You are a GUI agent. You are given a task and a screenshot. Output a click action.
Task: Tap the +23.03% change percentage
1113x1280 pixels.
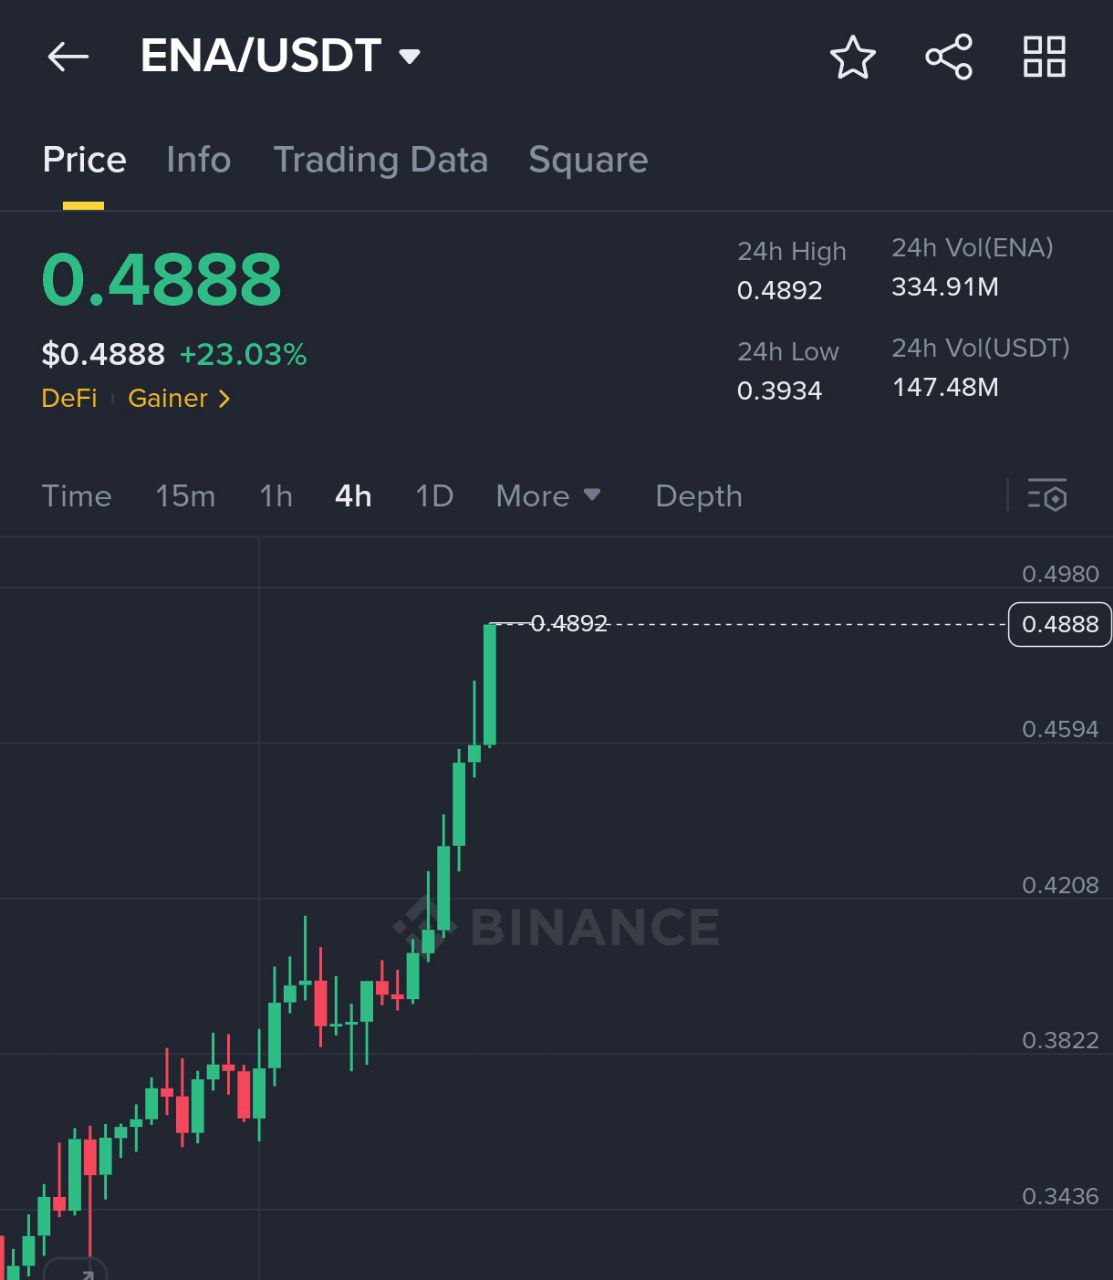pyautogui.click(x=243, y=354)
